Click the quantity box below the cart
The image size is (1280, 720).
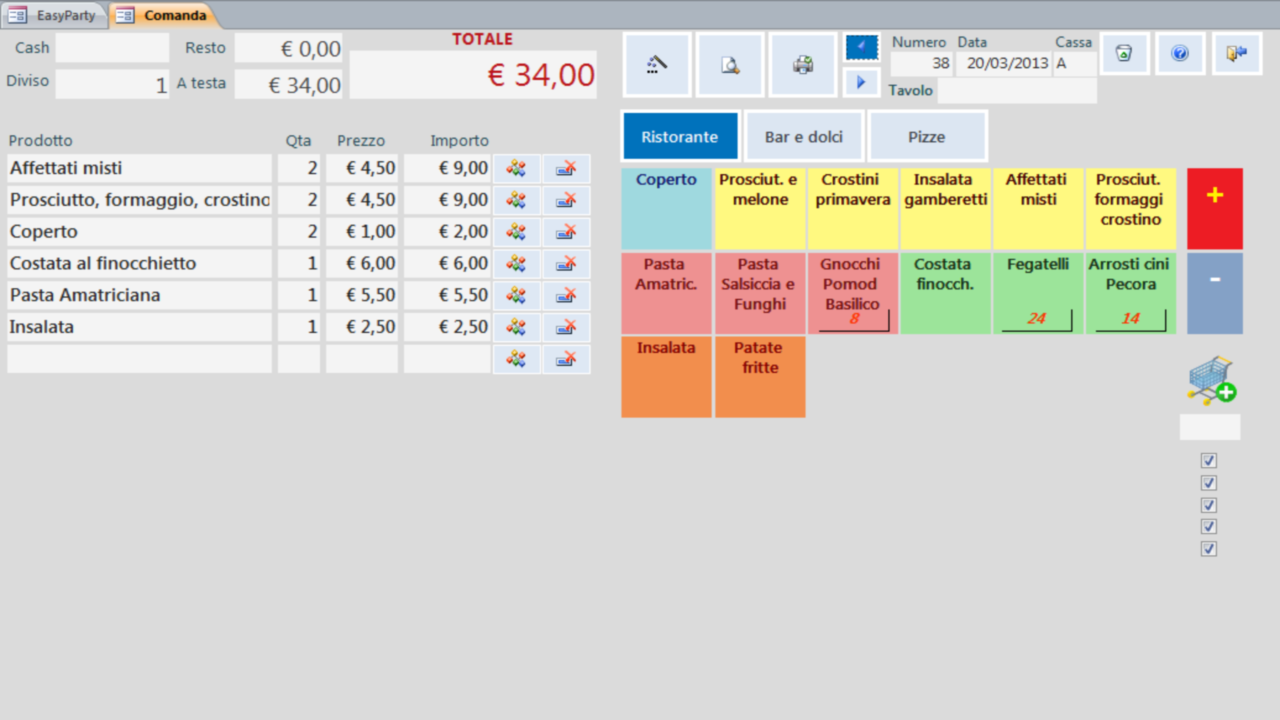point(1210,427)
